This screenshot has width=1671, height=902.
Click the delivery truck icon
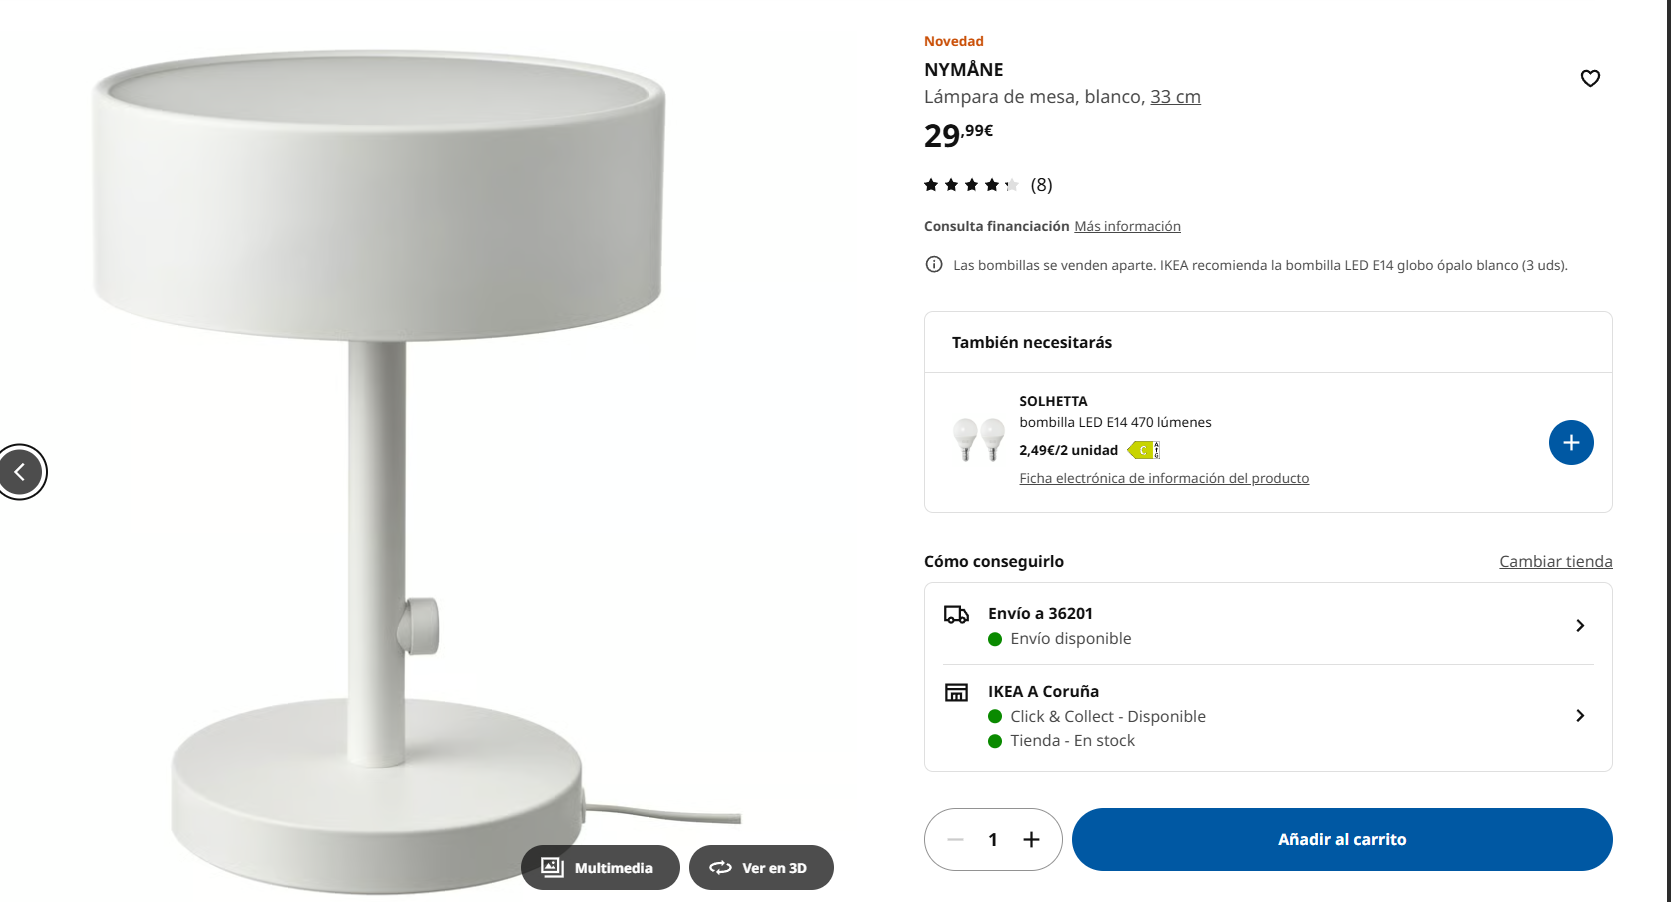coord(956,614)
